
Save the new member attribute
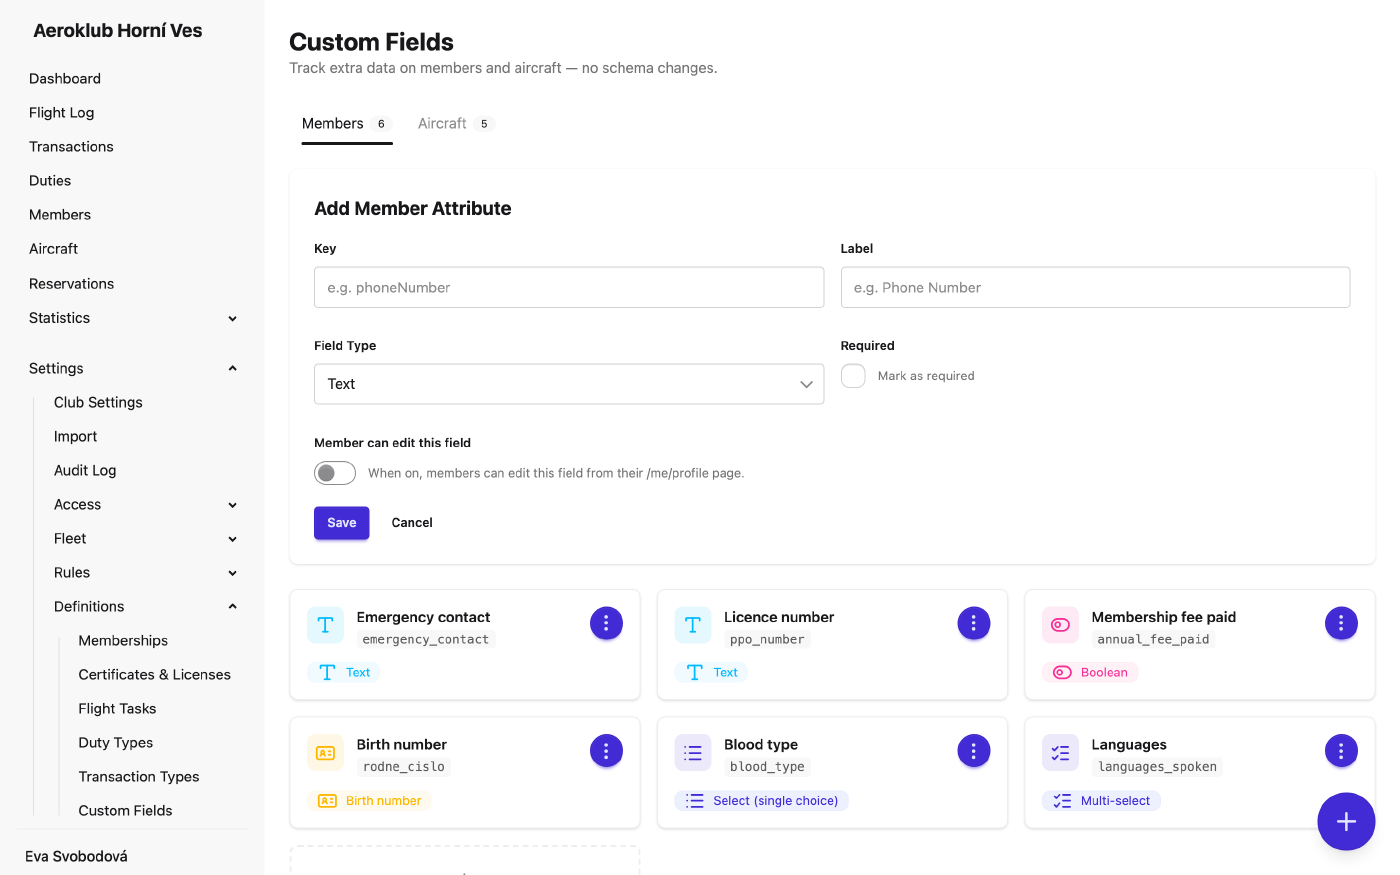point(342,523)
